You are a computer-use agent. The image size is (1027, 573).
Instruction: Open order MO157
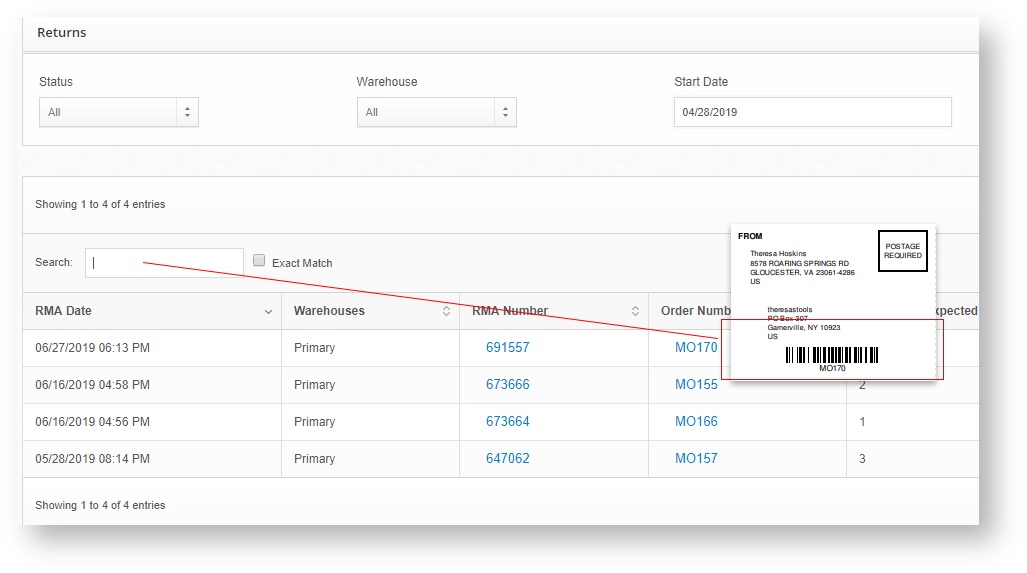click(x=696, y=458)
